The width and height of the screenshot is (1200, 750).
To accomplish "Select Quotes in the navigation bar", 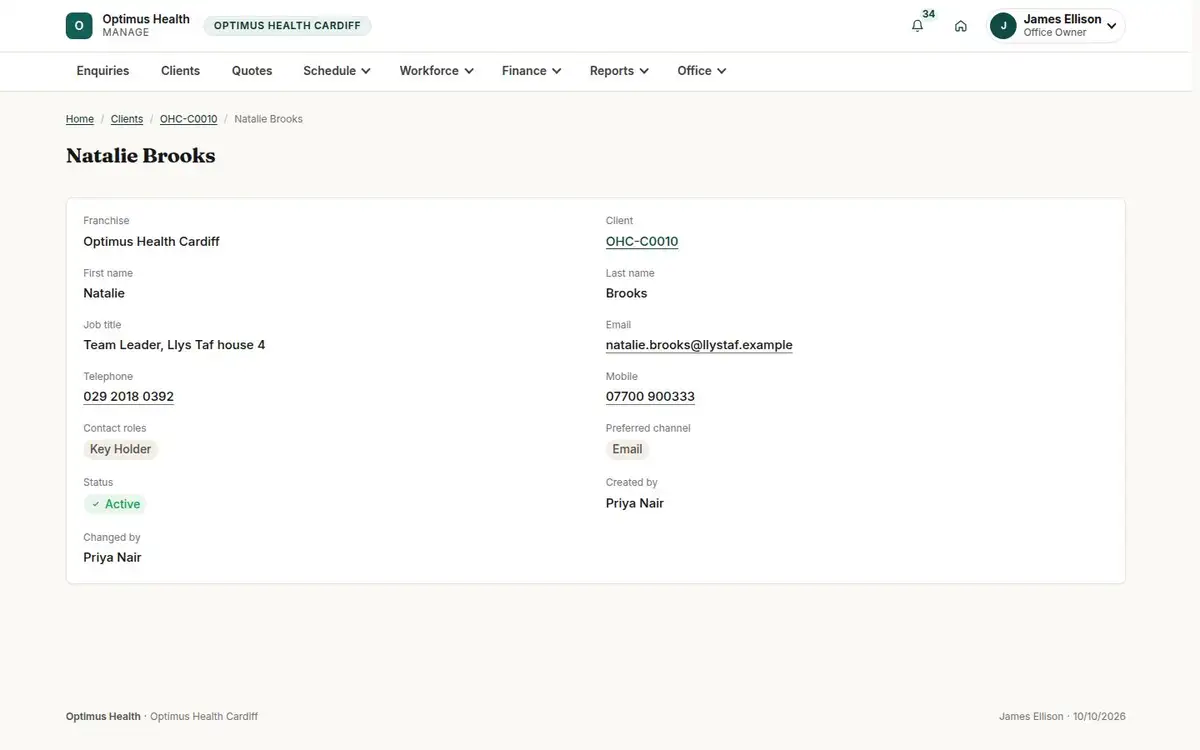I will [x=252, y=71].
